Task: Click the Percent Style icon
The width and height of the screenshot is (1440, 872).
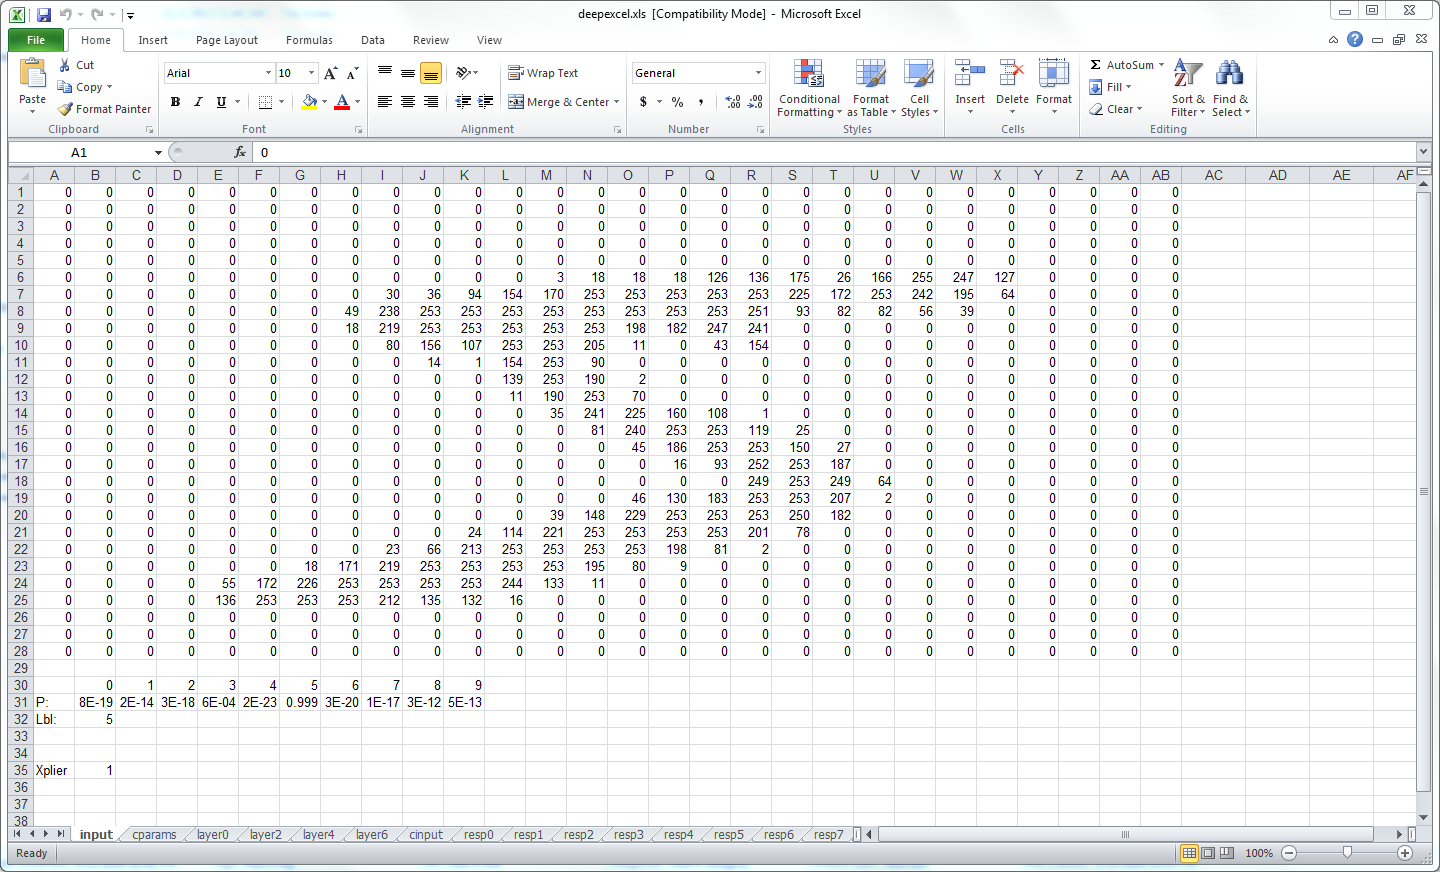Action: 677,102
